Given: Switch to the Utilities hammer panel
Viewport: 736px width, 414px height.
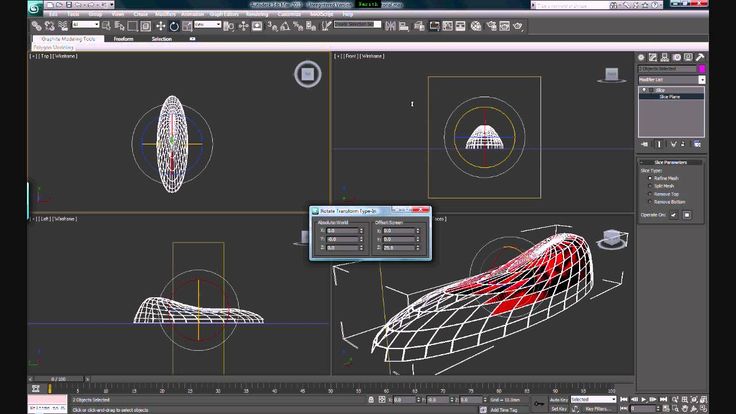Looking at the screenshot, I should click(x=700, y=57).
